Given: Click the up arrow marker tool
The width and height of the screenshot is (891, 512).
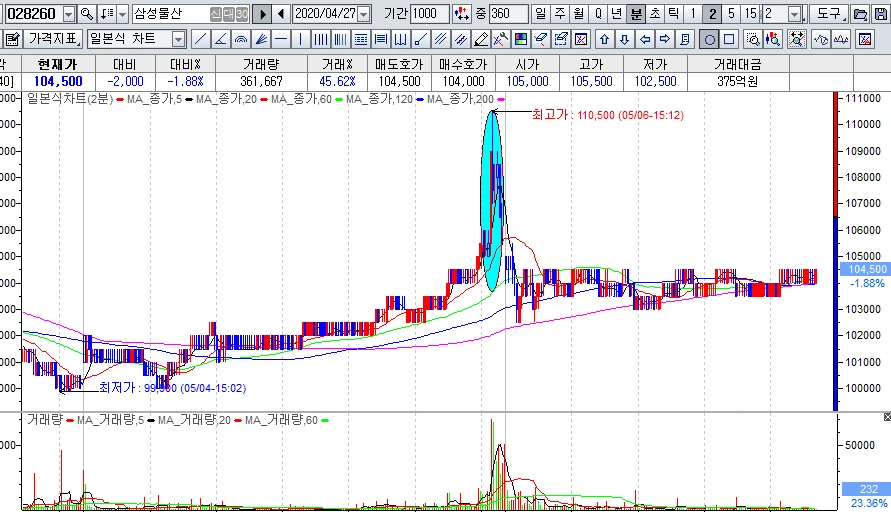Looking at the screenshot, I should point(605,39).
